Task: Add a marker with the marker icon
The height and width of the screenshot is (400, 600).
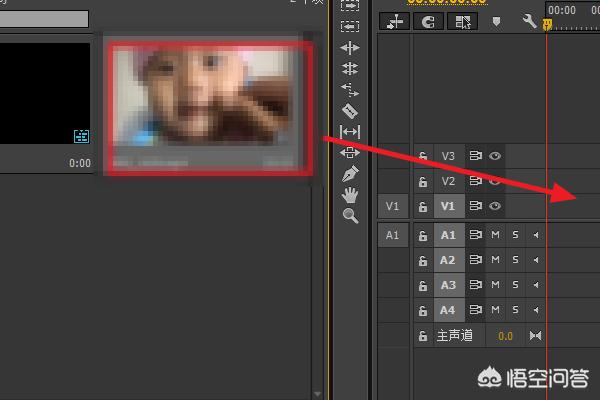Action: click(x=496, y=21)
